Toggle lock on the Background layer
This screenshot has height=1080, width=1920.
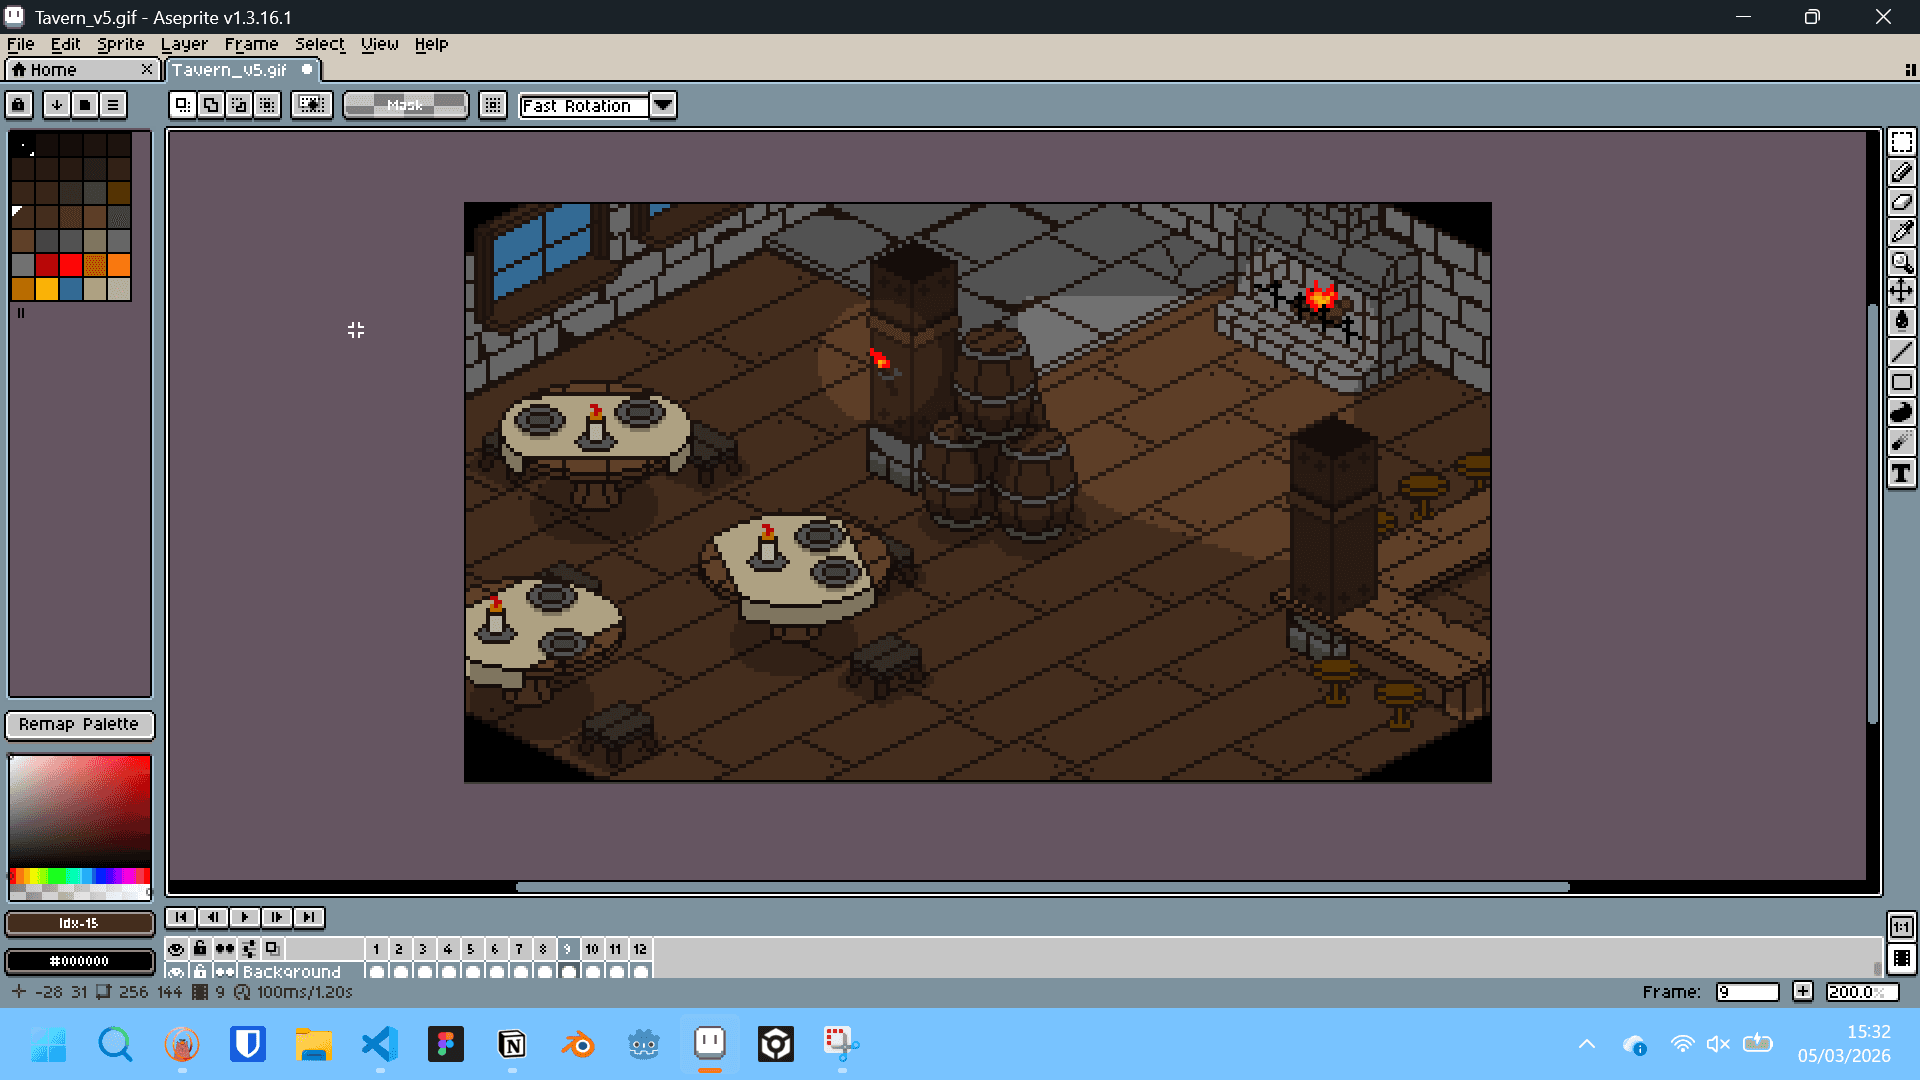(200, 971)
